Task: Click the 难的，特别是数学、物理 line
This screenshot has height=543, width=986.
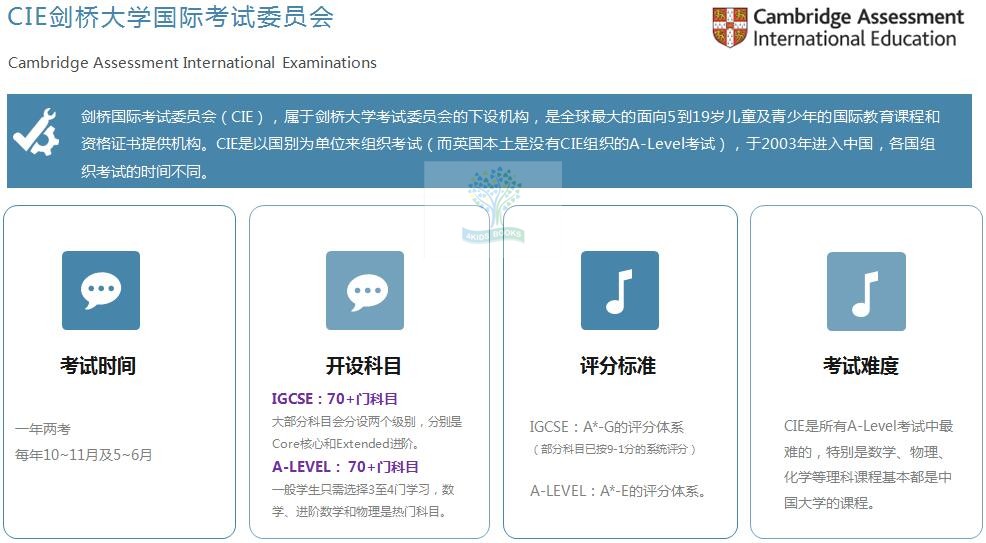Action: coord(864,452)
